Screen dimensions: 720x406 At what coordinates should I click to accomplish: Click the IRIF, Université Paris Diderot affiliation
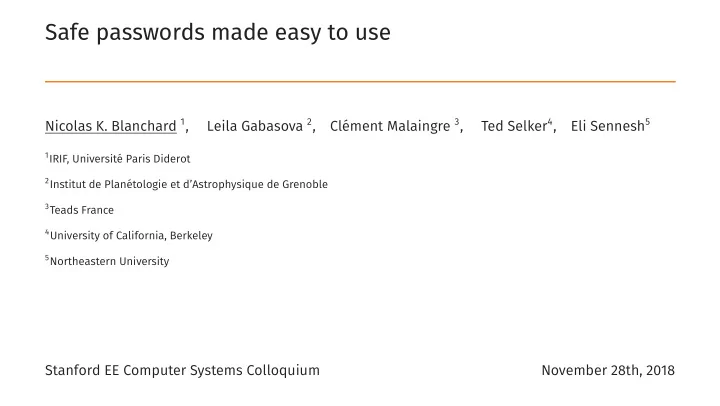118,158
